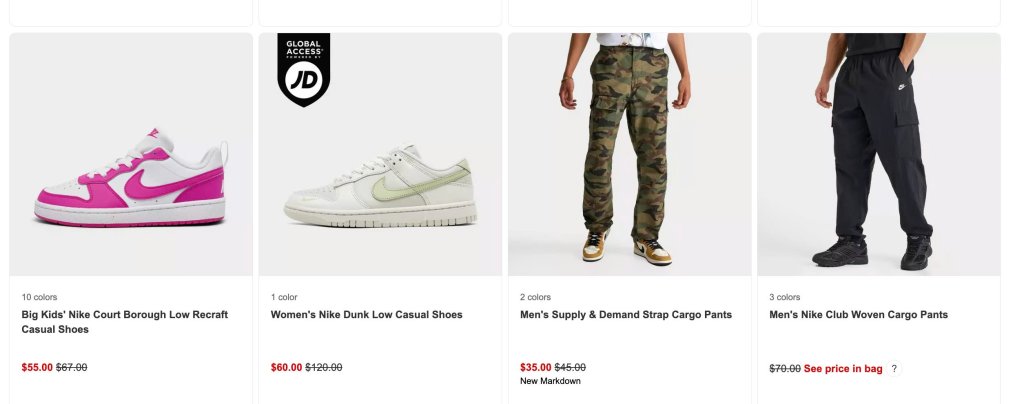1024x404 pixels.
Task: Open Women's Nike Dunk Low Casual Shoes link
Action: (x=367, y=315)
